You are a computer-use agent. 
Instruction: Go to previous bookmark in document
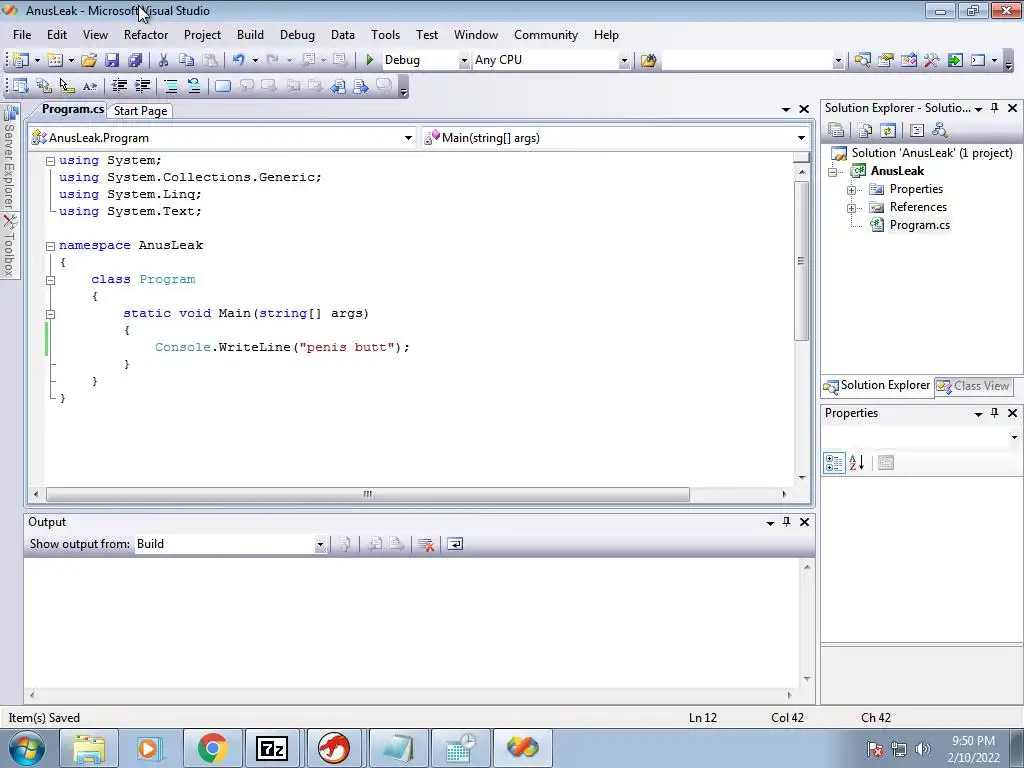pos(338,86)
